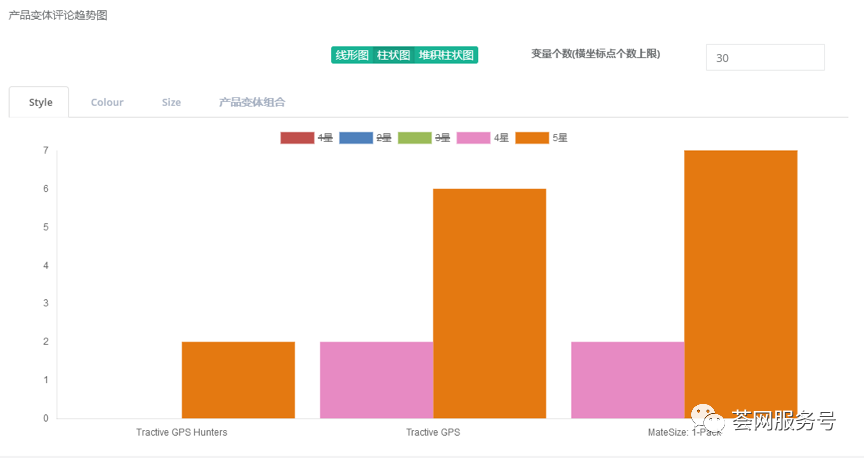Image resolution: width=864 pixels, height=458 pixels.
Task: Click the pink 4星 bar for MateSize 1-Pack
Action: (627, 380)
